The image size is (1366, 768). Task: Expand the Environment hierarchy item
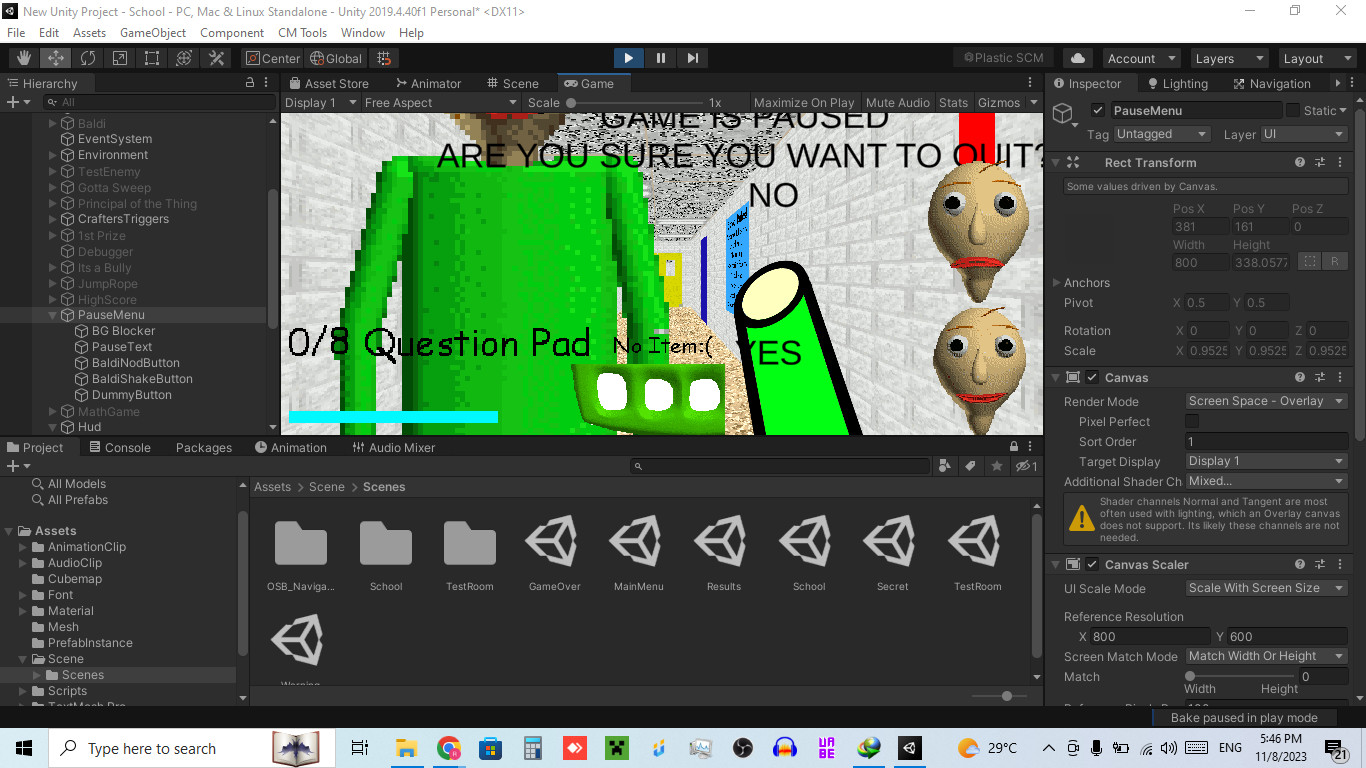(53, 155)
